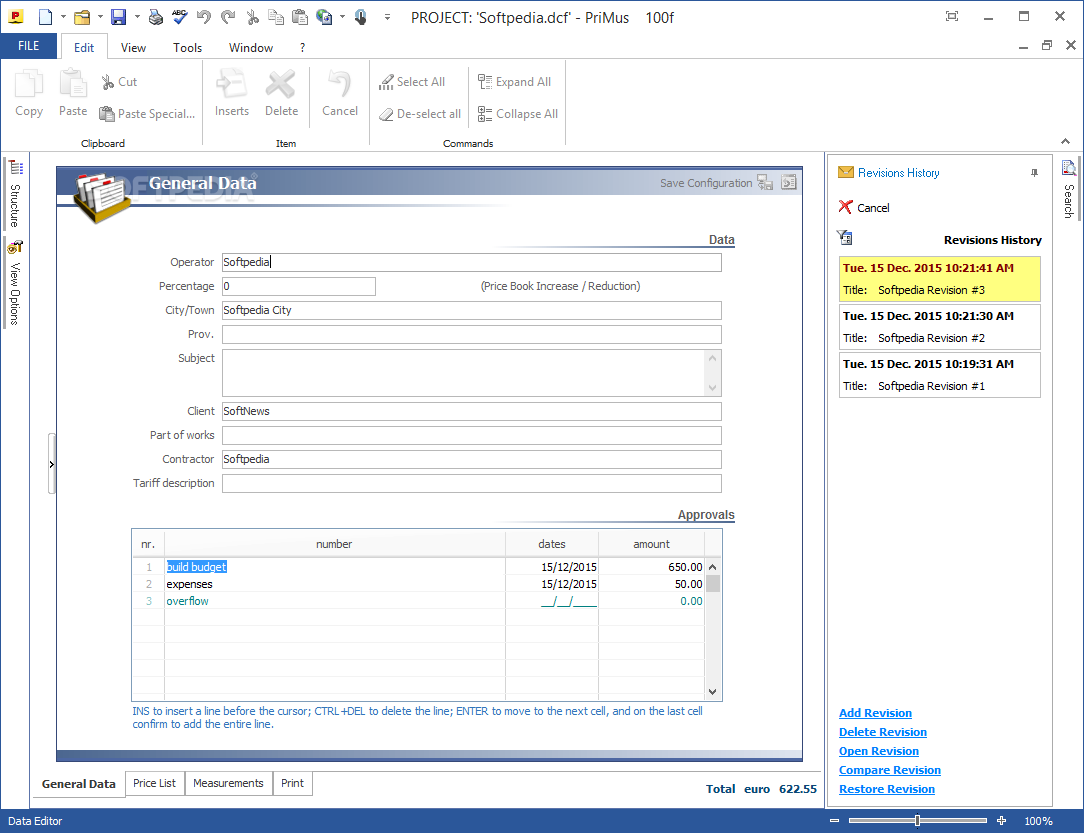
Task: Click the Cancel ribbon button
Action: pos(339,93)
